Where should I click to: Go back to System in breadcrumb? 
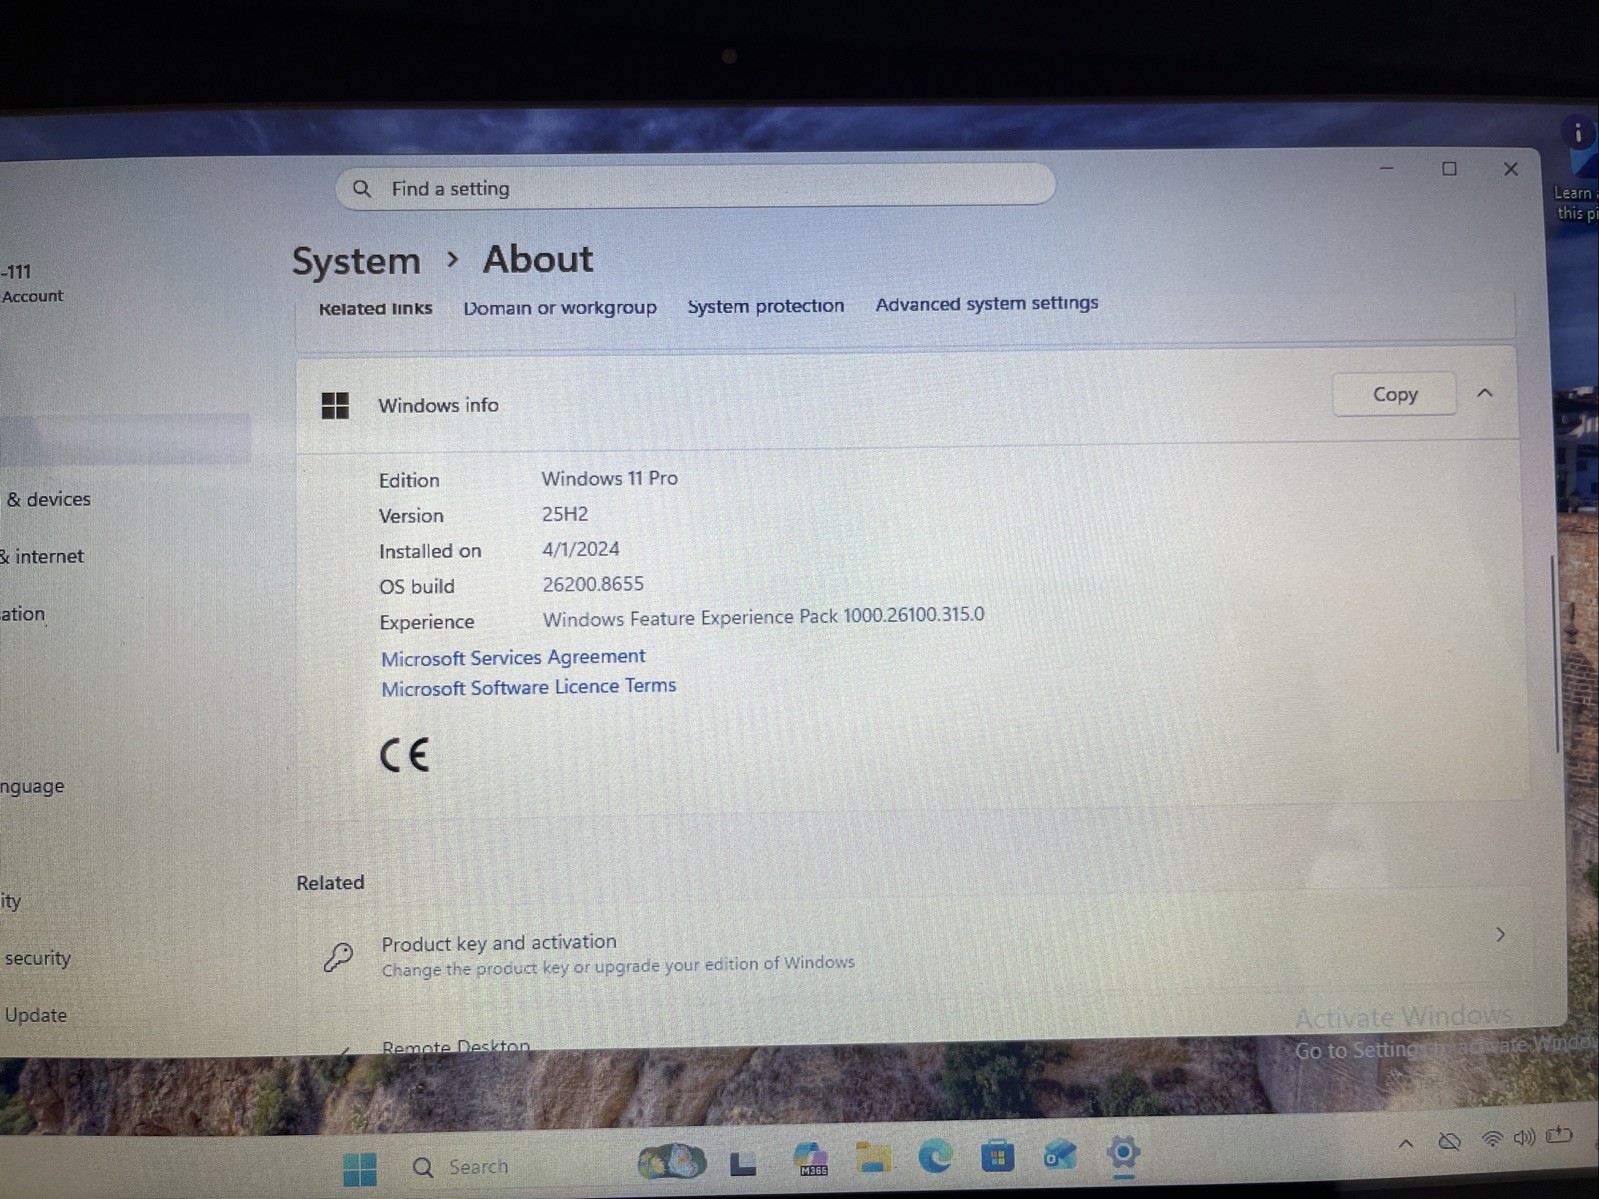coord(356,261)
